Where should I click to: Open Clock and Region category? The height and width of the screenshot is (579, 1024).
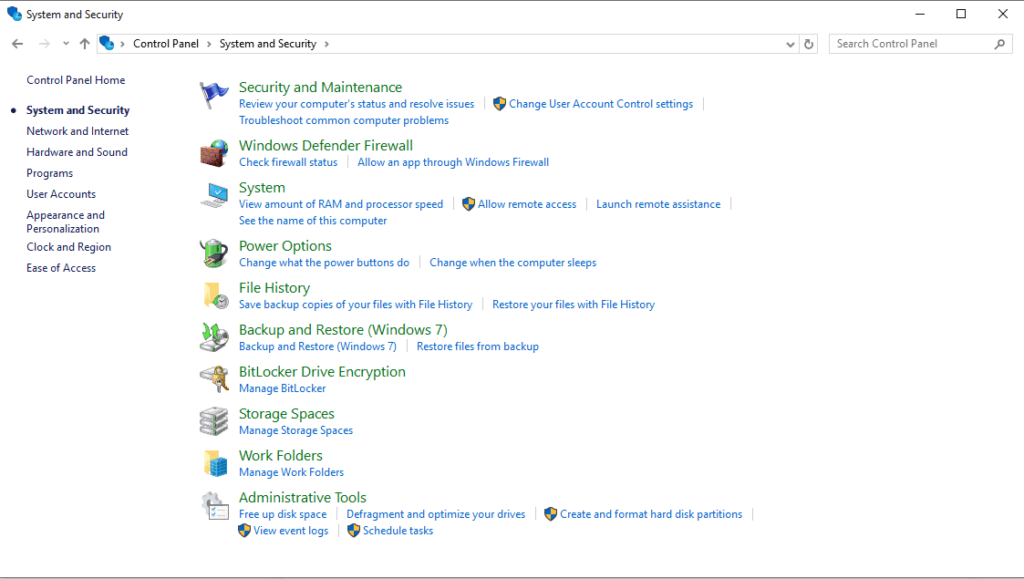click(69, 247)
